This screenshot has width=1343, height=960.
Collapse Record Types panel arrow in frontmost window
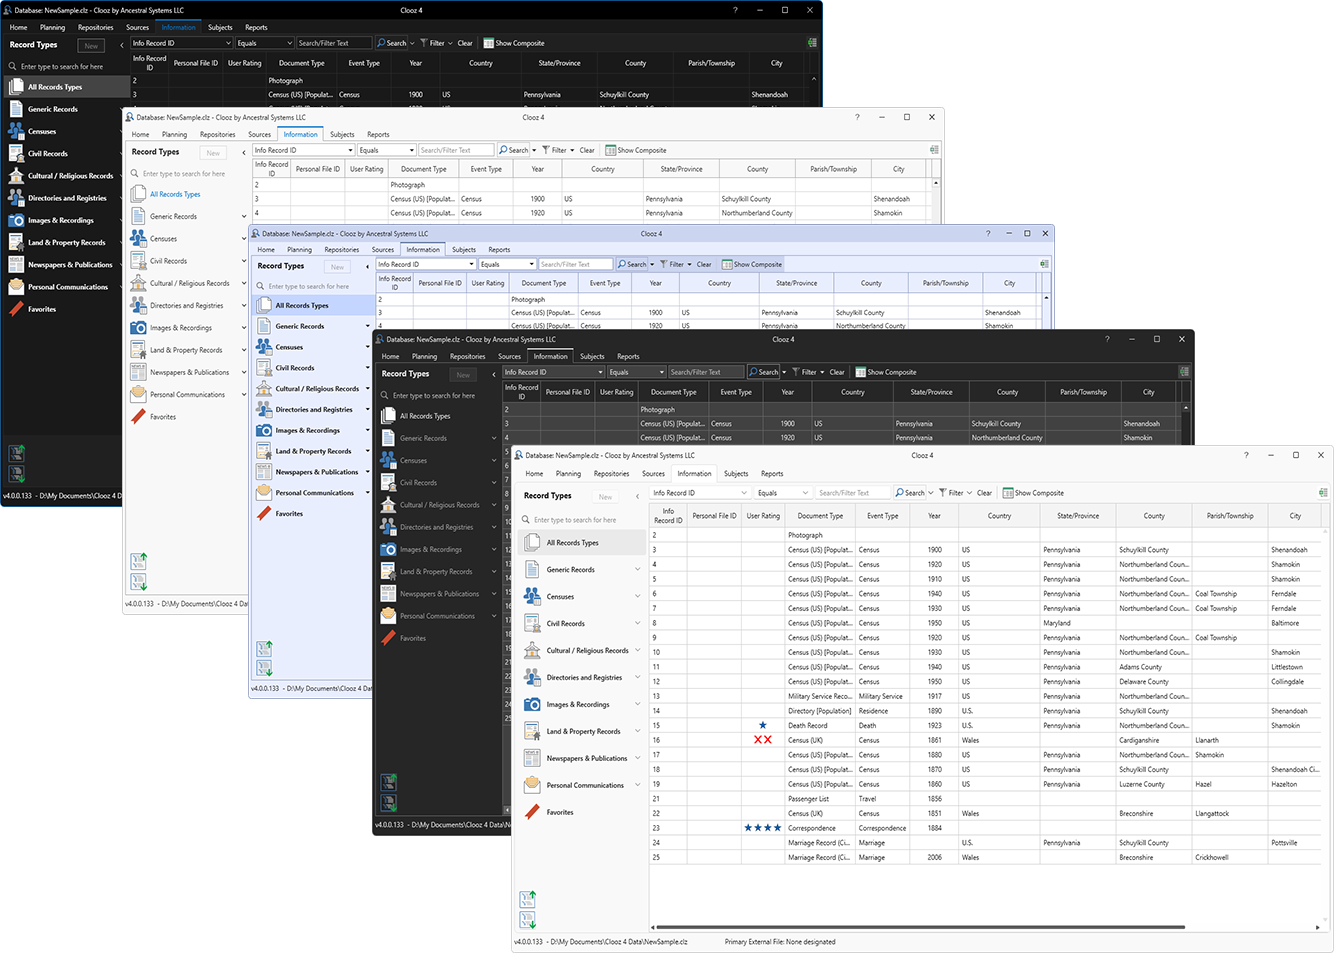[x=637, y=496]
